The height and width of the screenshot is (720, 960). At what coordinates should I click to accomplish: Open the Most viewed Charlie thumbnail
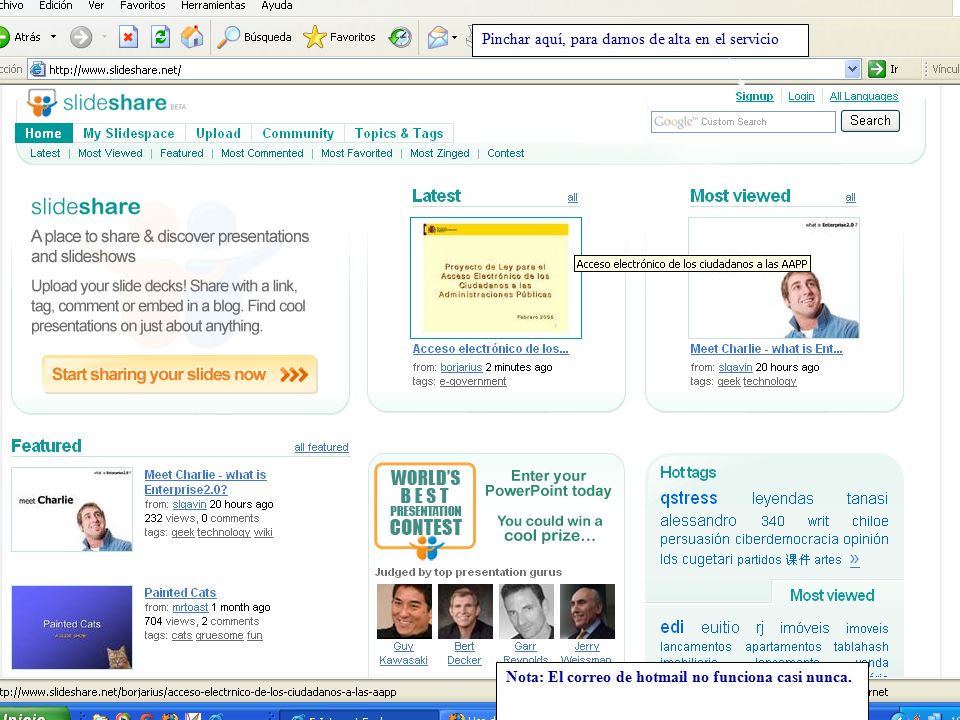pos(774,278)
